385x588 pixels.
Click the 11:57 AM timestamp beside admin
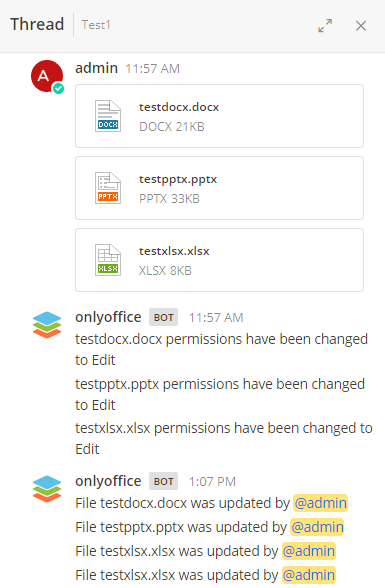click(x=153, y=69)
